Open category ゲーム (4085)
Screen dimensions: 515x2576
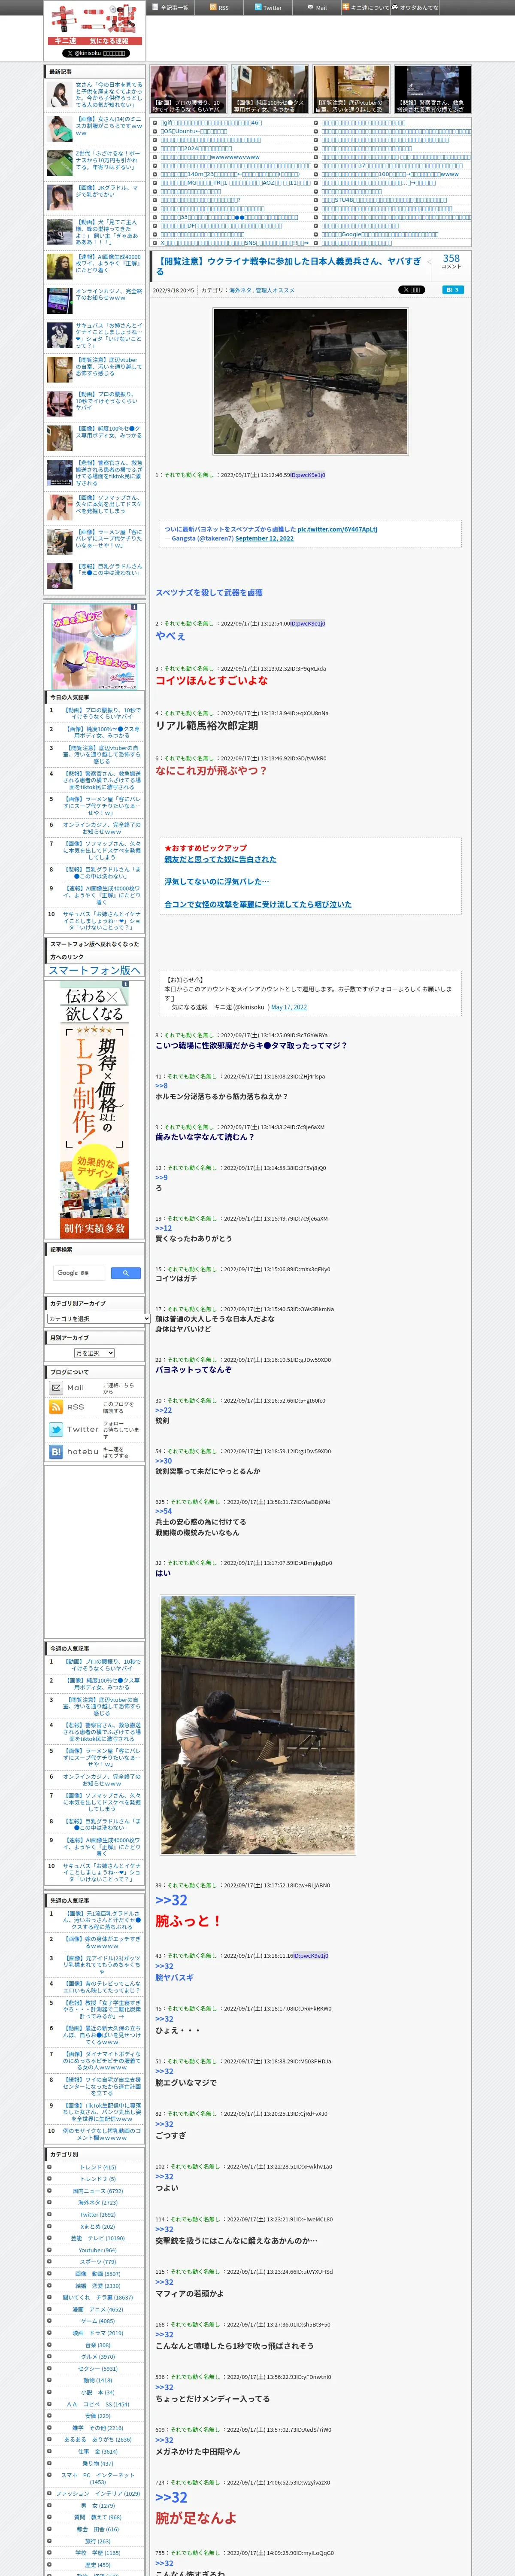[x=98, y=2321]
